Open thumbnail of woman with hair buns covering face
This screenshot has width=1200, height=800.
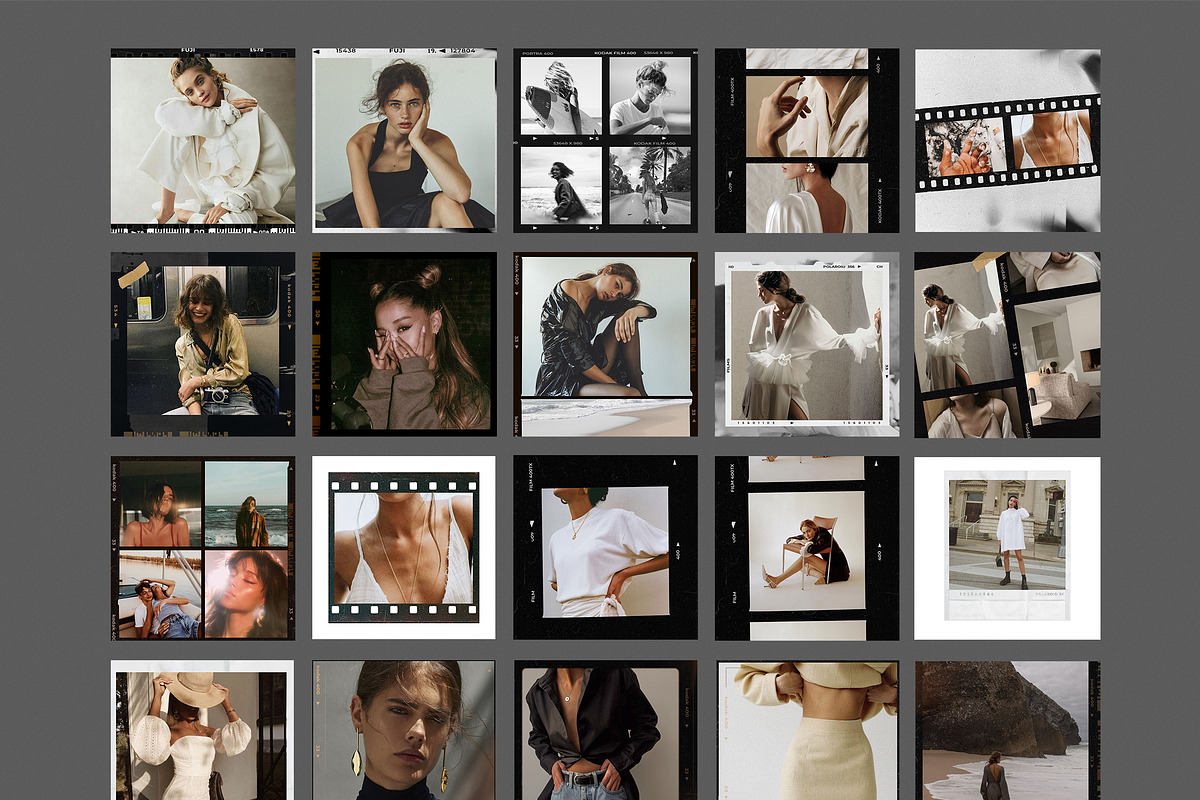(x=404, y=344)
